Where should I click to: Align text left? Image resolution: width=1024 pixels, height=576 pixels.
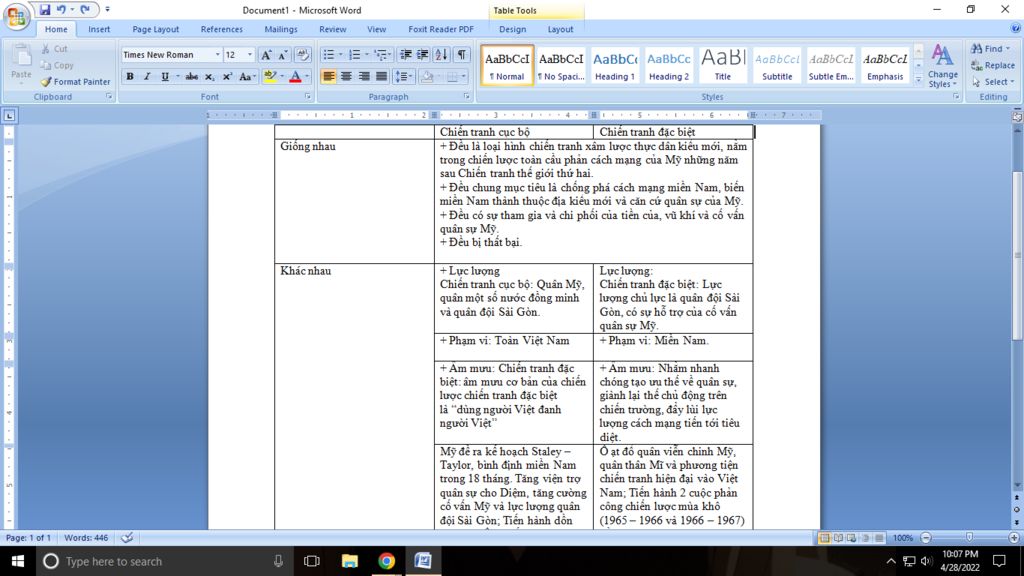click(328, 76)
